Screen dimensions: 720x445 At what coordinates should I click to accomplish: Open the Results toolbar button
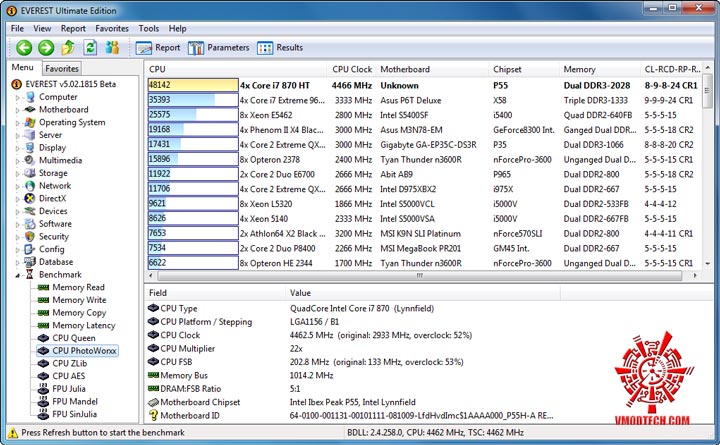point(280,48)
